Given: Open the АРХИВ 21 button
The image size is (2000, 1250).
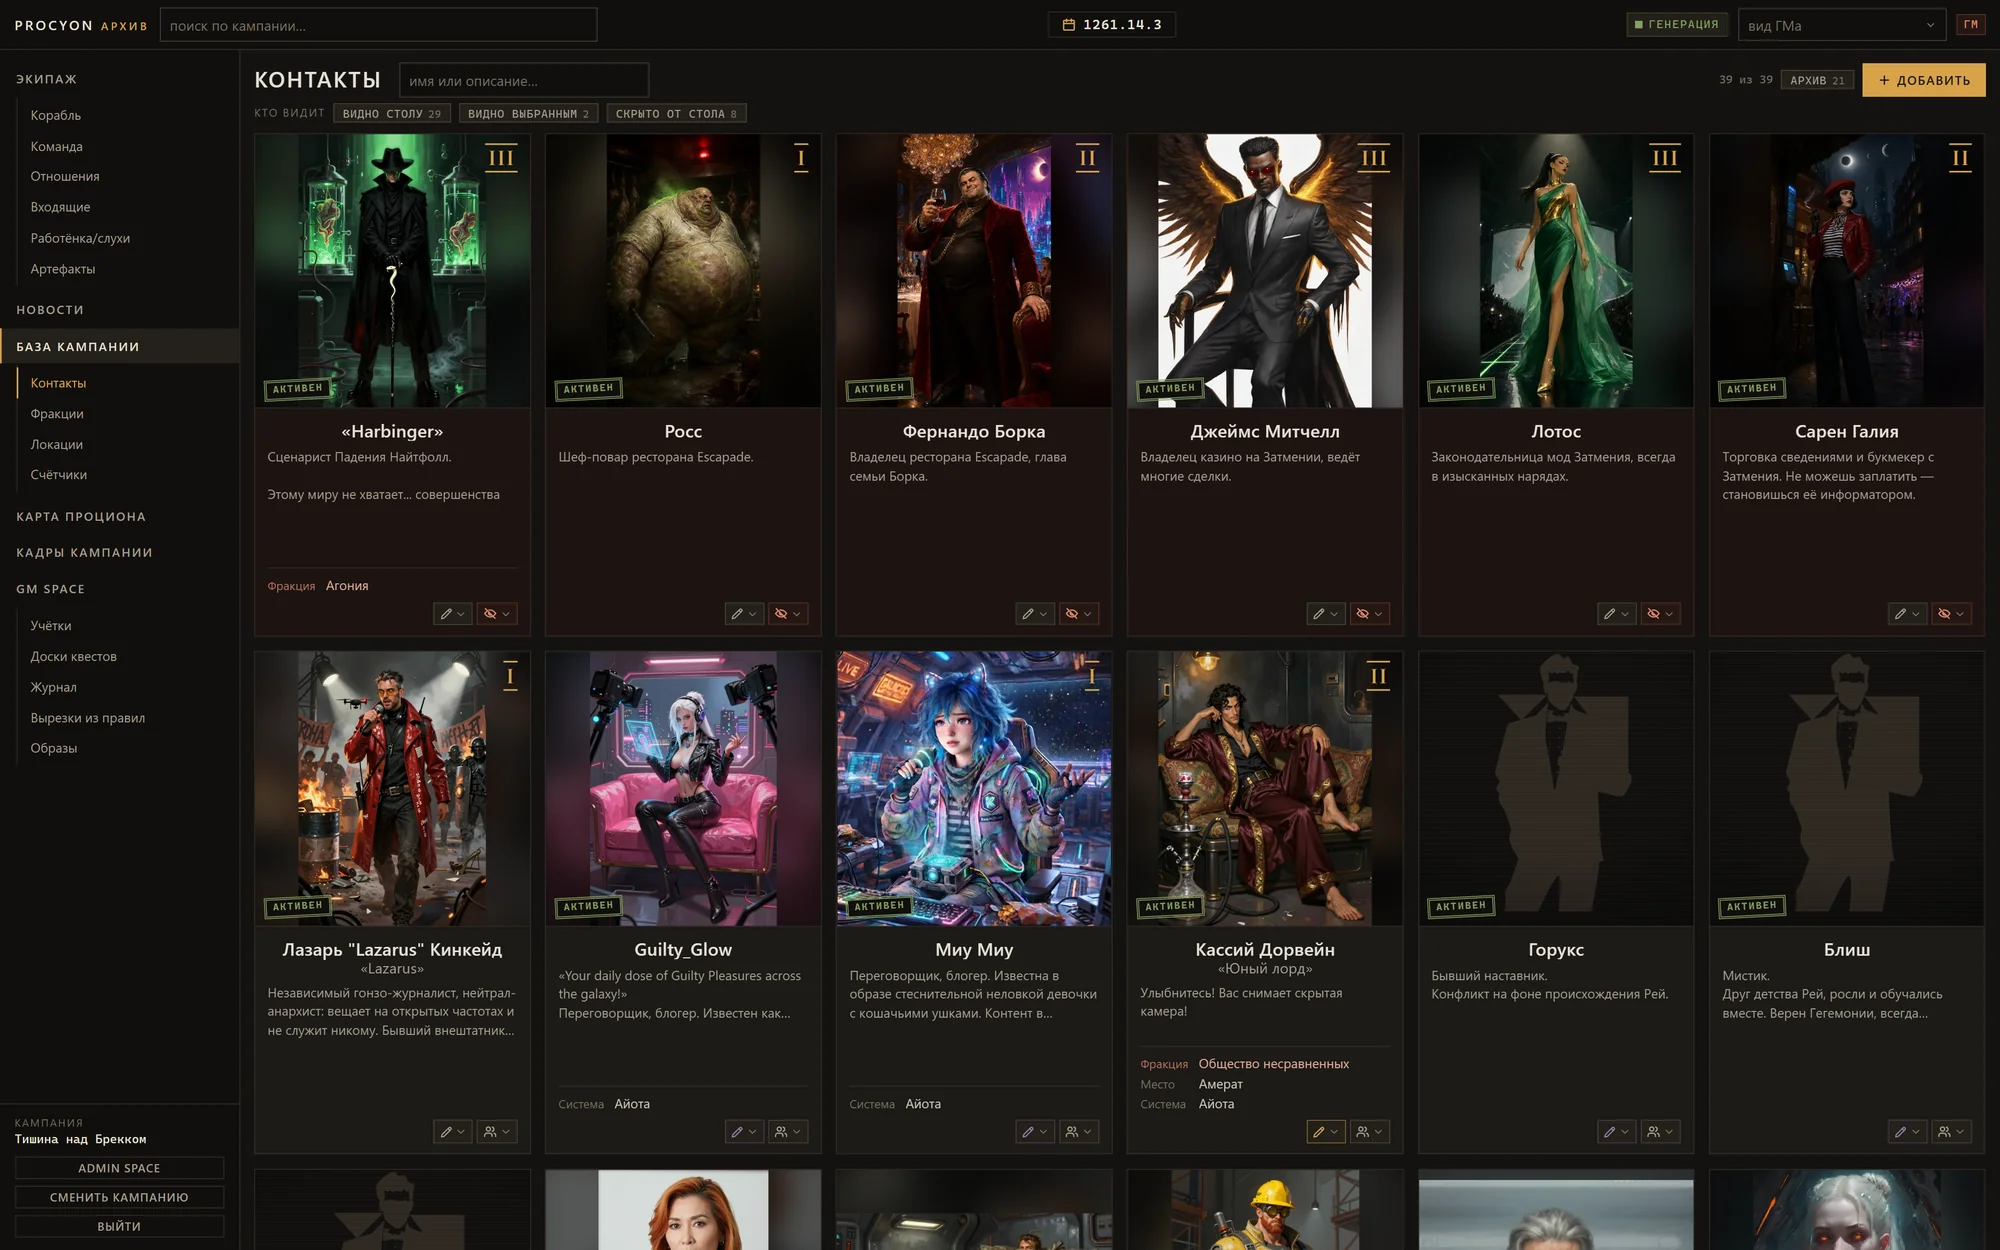Looking at the screenshot, I should [x=1817, y=80].
